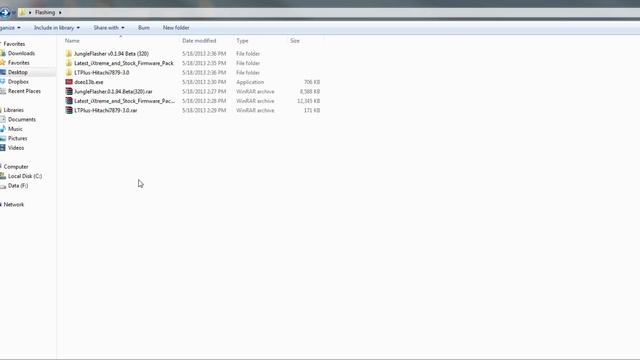
Task: Click the Recent Places icon
Action: (x=3, y=91)
